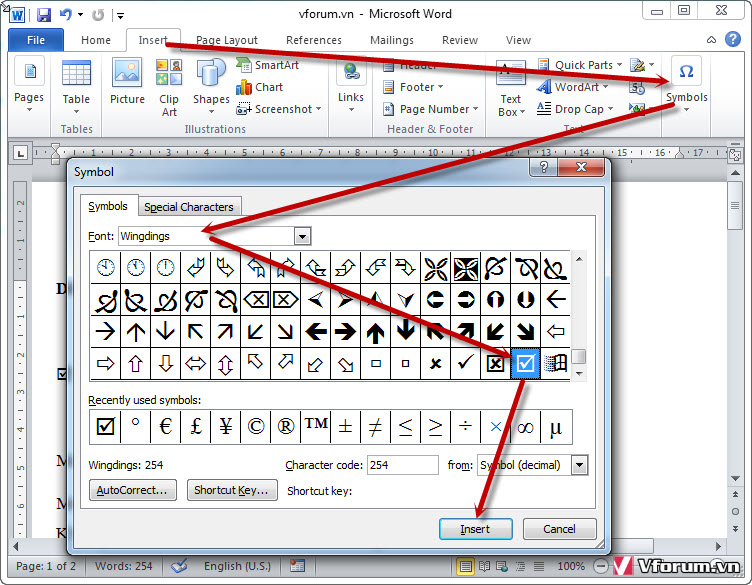Click the Symbol dialog help button
The image size is (752, 585).
(543, 167)
